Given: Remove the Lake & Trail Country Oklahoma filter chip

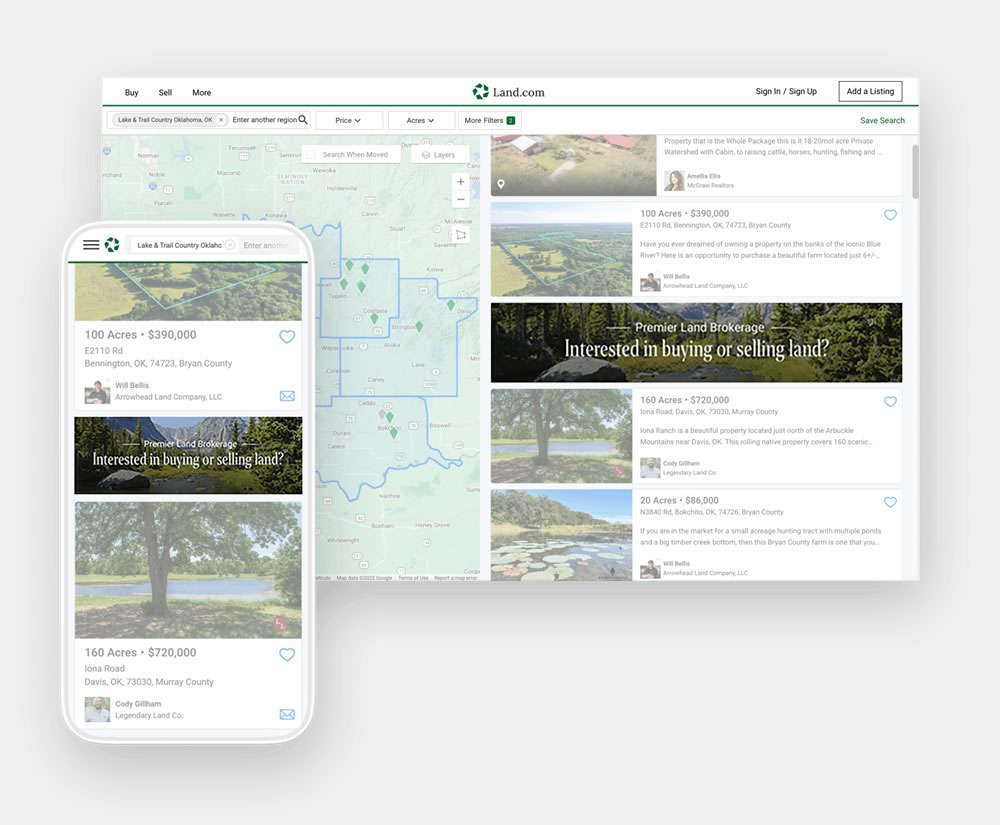Looking at the screenshot, I should tap(221, 119).
